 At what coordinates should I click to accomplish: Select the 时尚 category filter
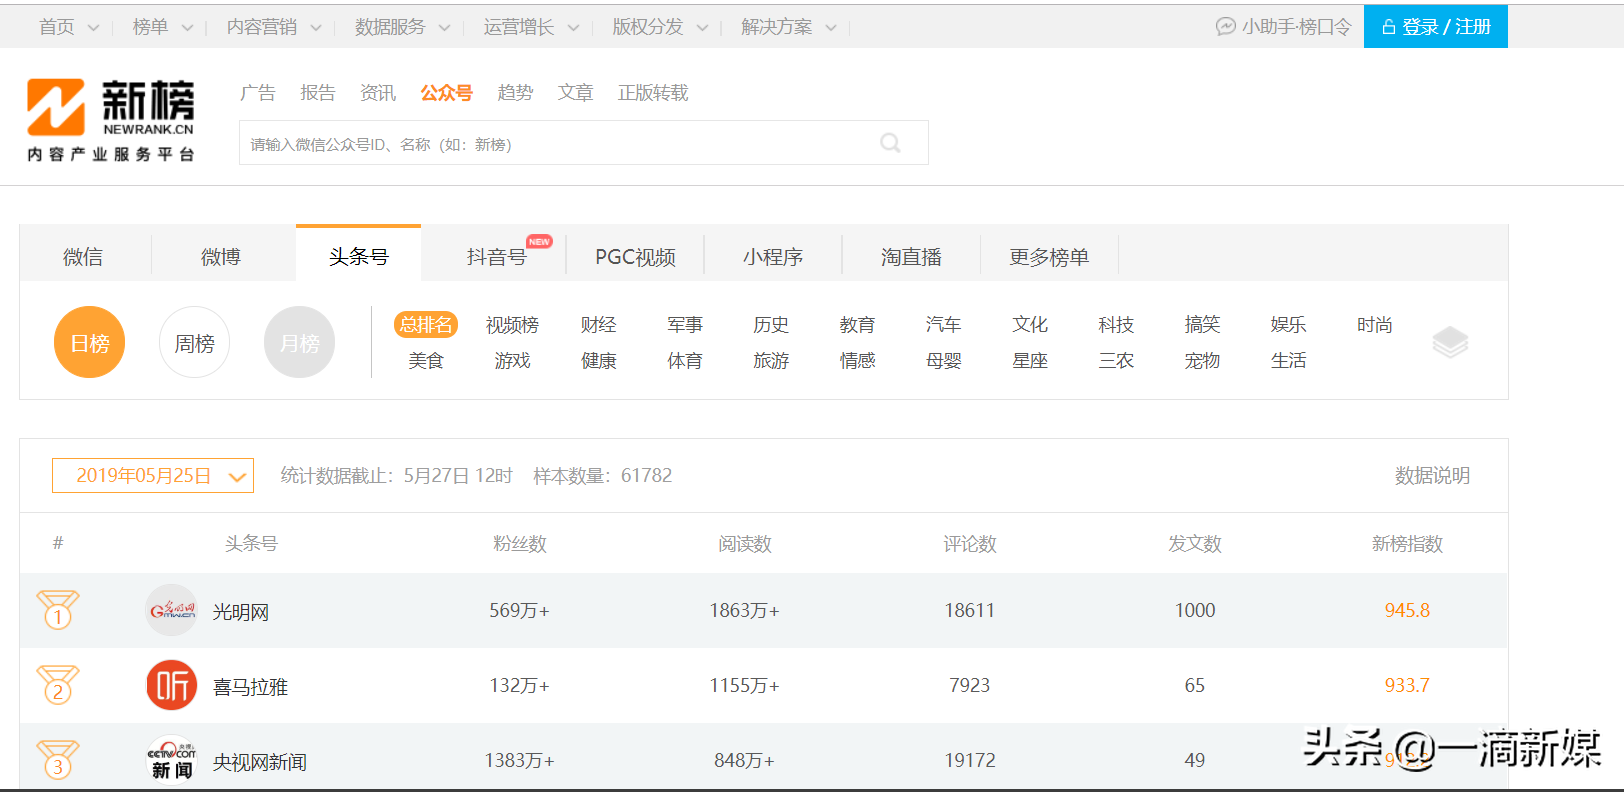click(x=1375, y=325)
